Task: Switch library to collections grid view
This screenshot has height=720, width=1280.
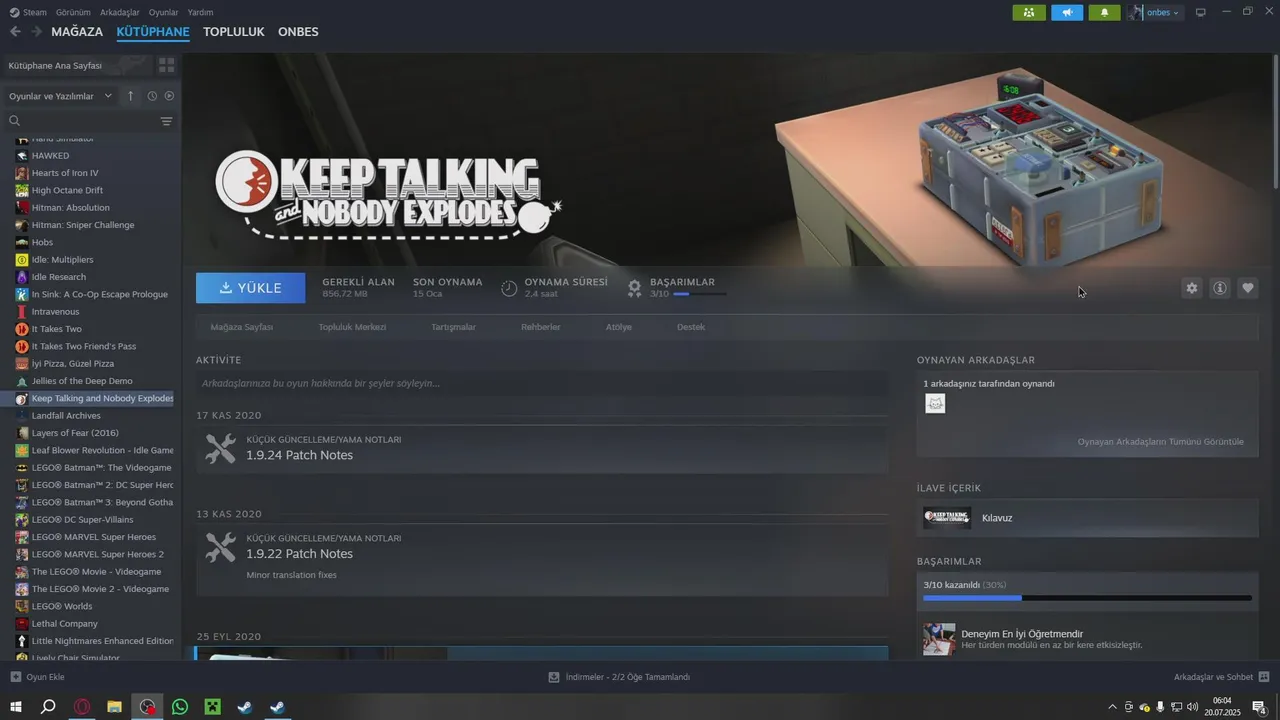Action: 166,65
